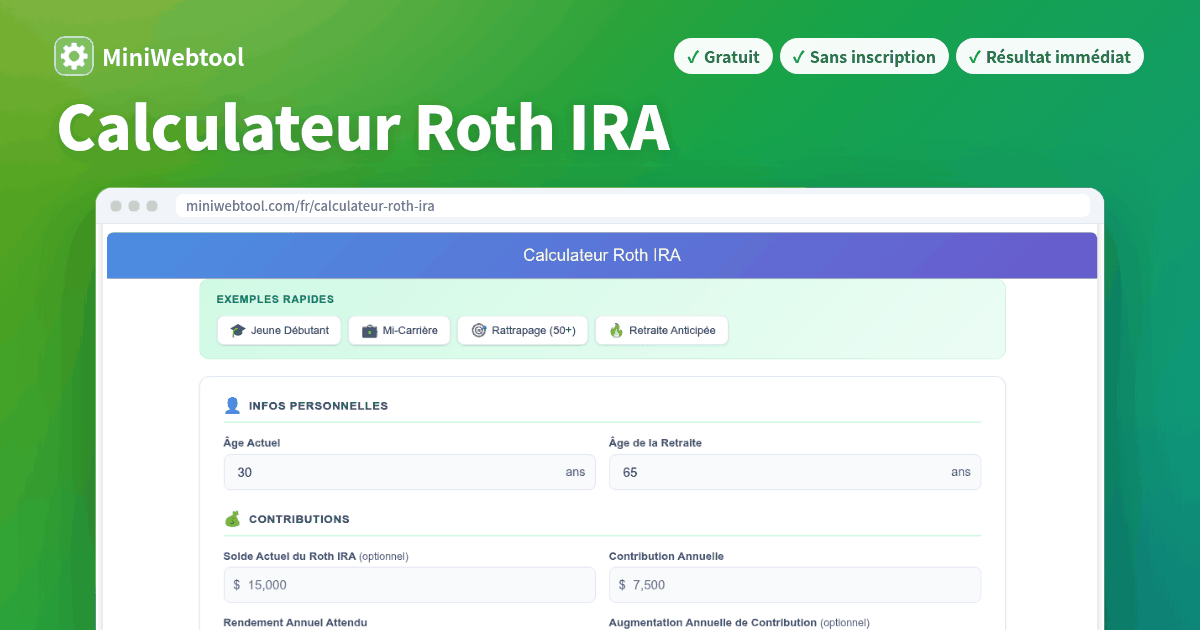
Task: Click the EXEMPLES RAPIDES label
Action: pyautogui.click(x=275, y=299)
